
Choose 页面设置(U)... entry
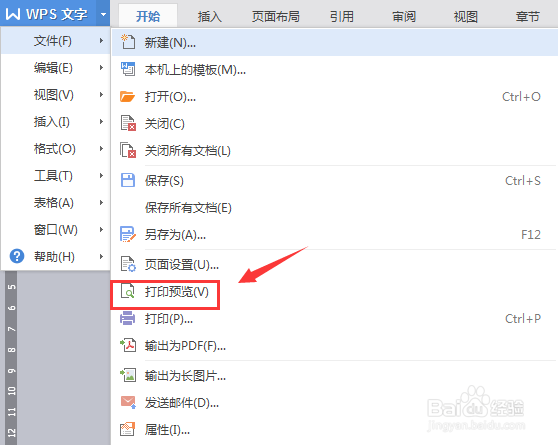[335, 265]
